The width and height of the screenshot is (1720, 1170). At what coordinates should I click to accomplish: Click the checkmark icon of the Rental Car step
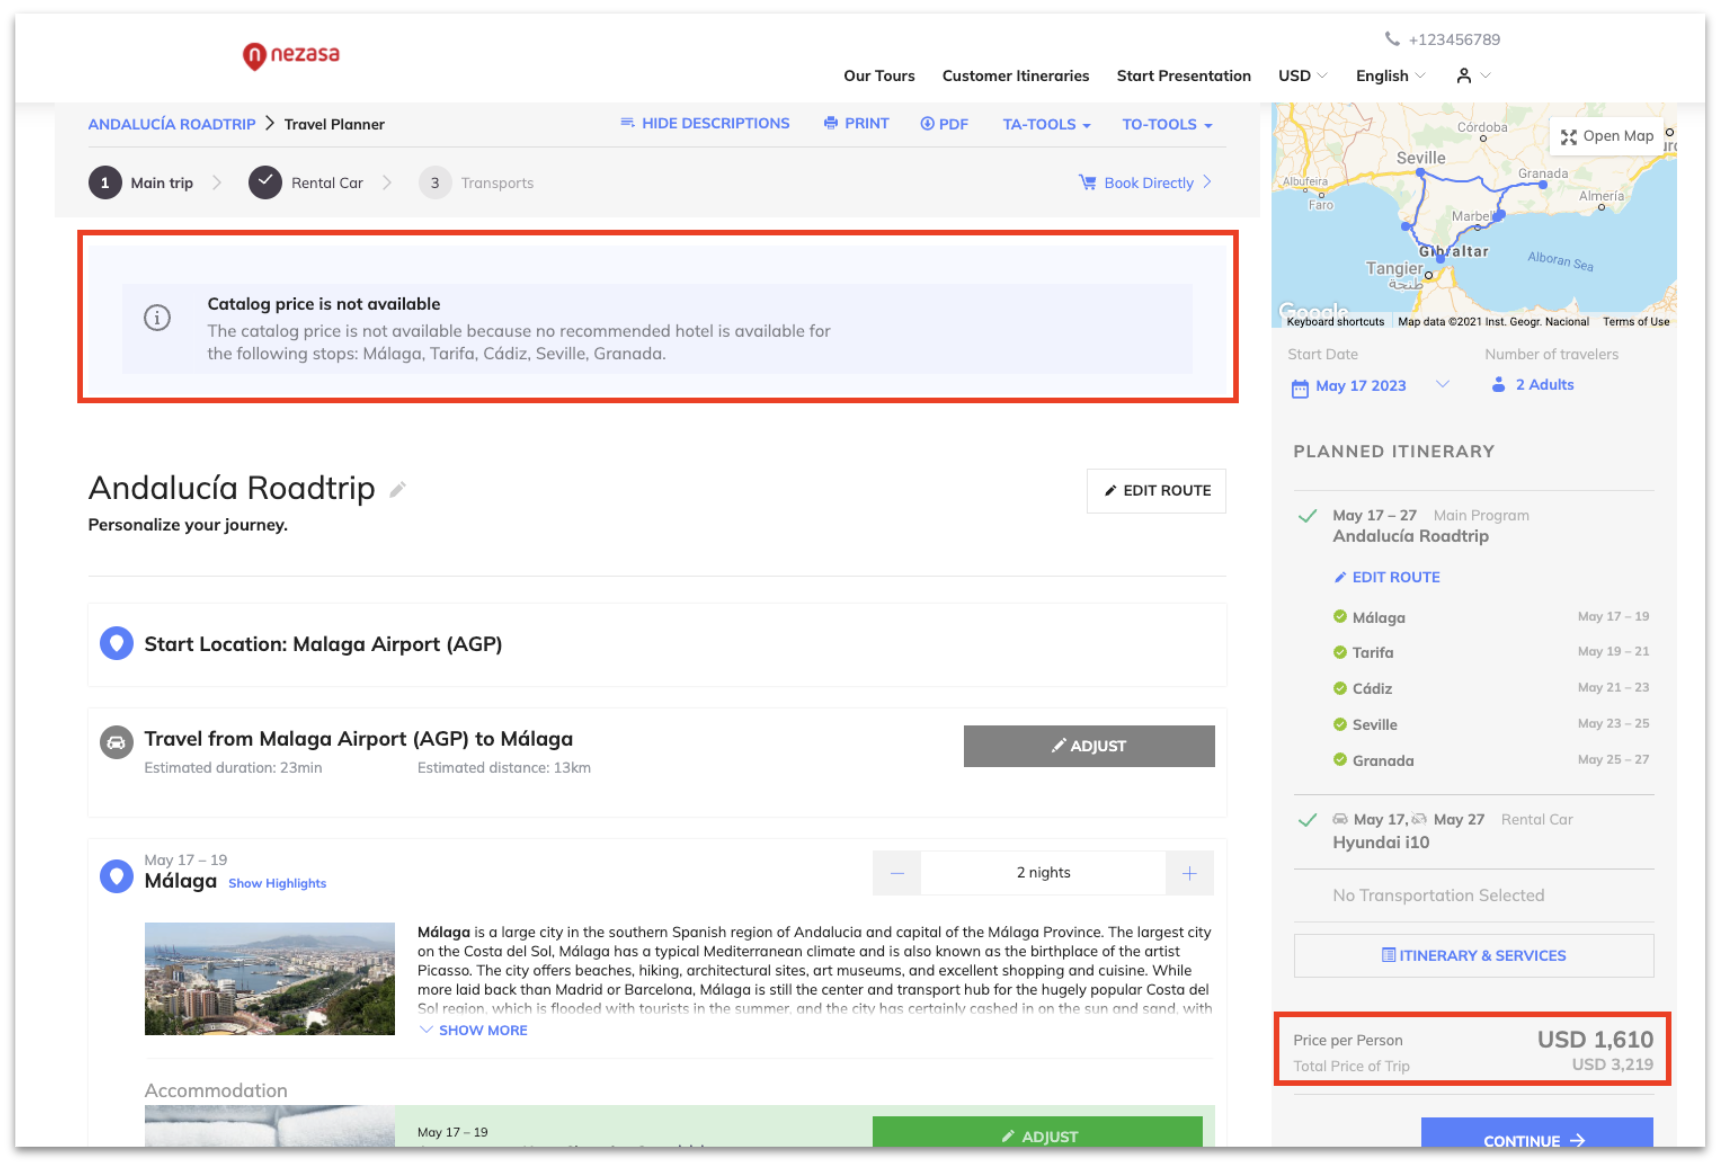(x=265, y=183)
